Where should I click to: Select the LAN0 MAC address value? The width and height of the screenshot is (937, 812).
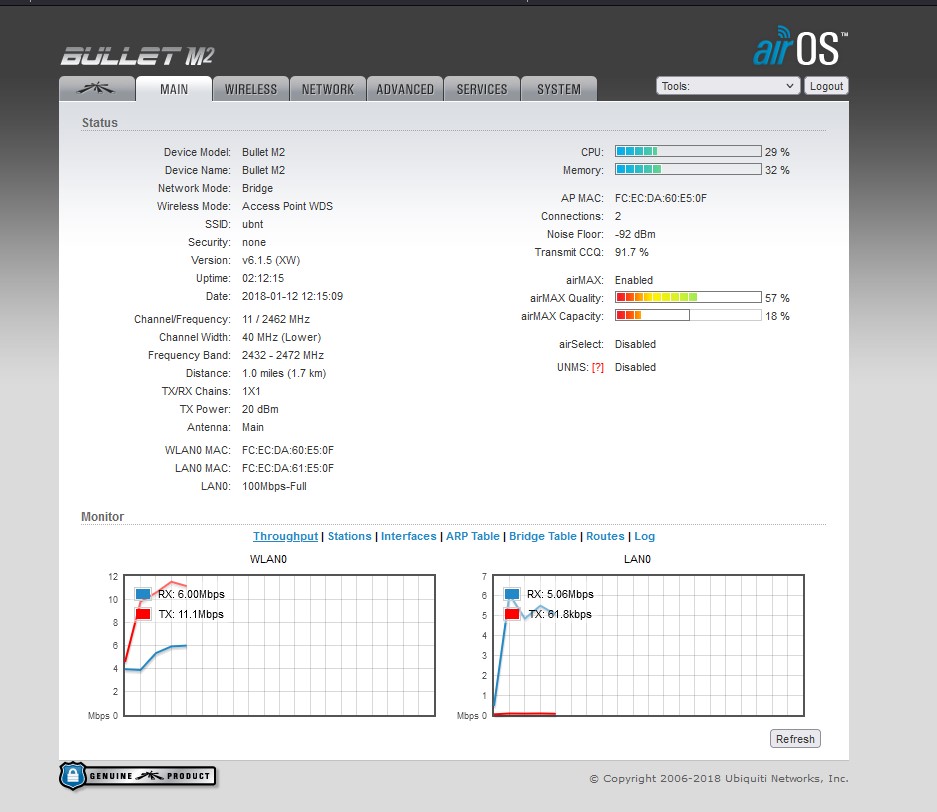287,468
